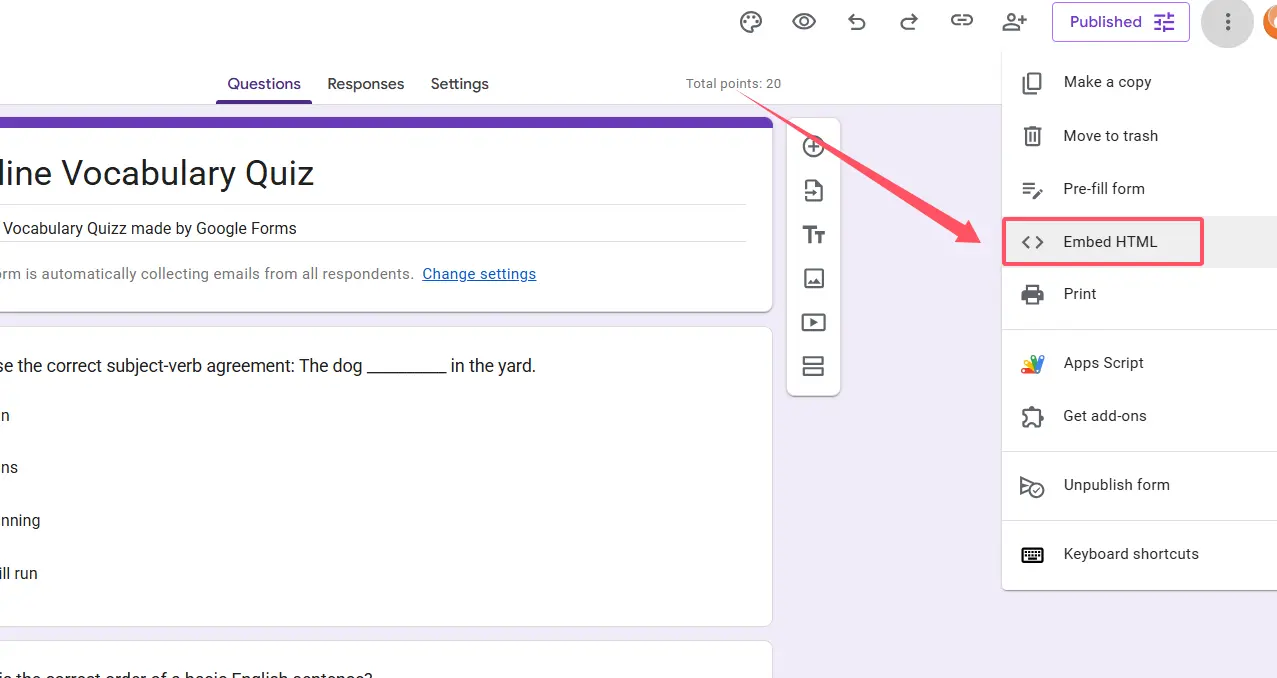This screenshot has height=678, width=1277.
Task: Open the theme customization palette icon
Action: (751, 22)
